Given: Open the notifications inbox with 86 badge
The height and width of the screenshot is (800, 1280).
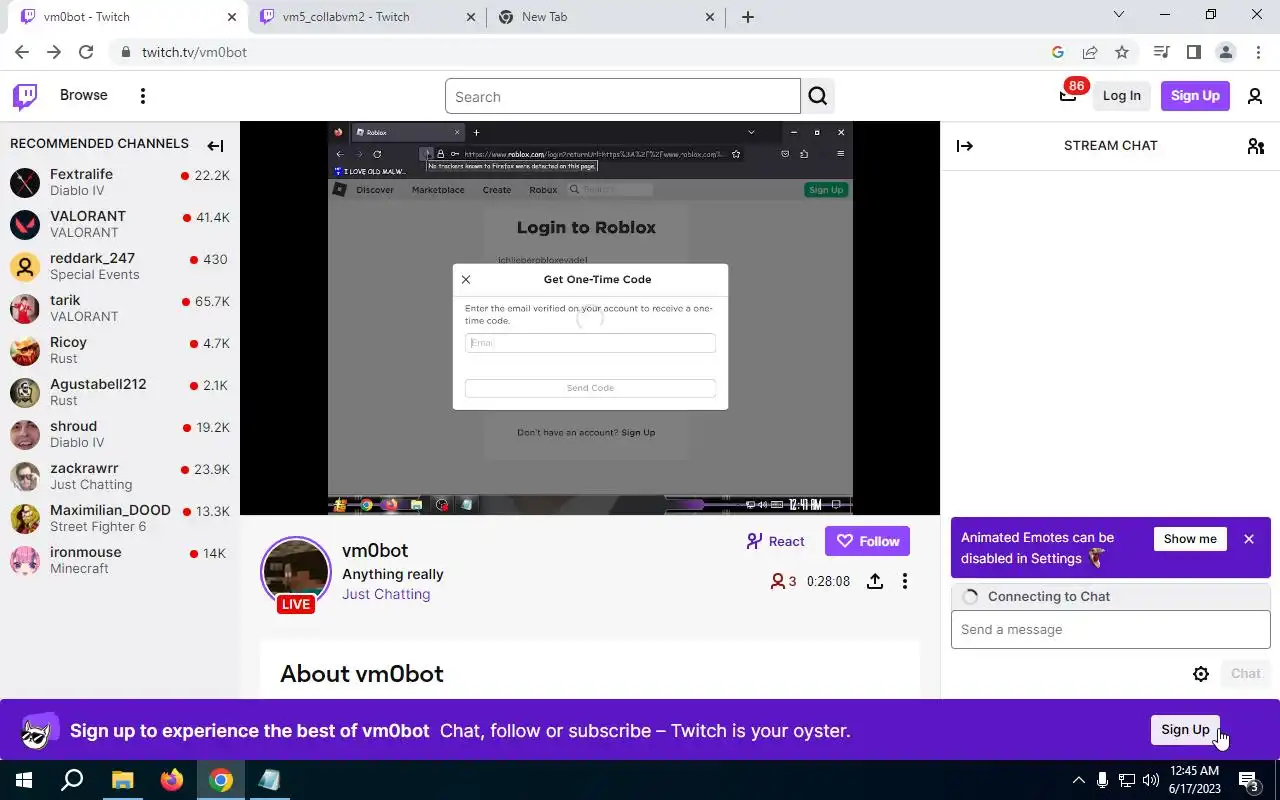Looking at the screenshot, I should click(x=1068, y=96).
